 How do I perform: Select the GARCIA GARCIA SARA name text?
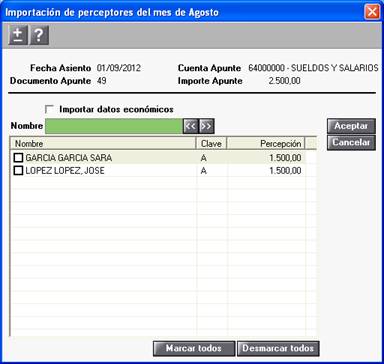[x=69, y=158]
